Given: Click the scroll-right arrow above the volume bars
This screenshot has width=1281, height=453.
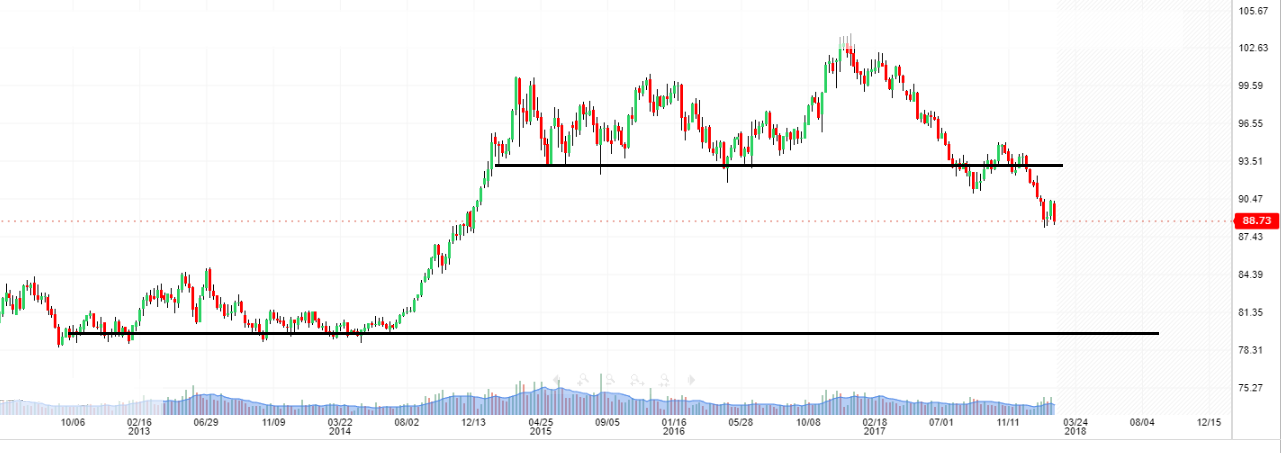Looking at the screenshot, I should [x=691, y=380].
